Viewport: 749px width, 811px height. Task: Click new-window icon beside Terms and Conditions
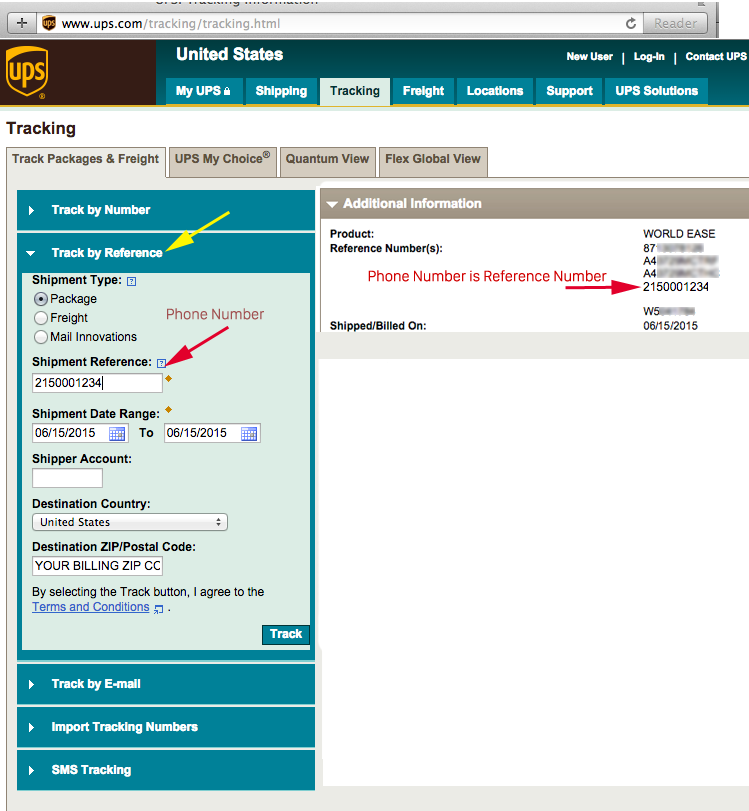pyautogui.click(x=158, y=609)
